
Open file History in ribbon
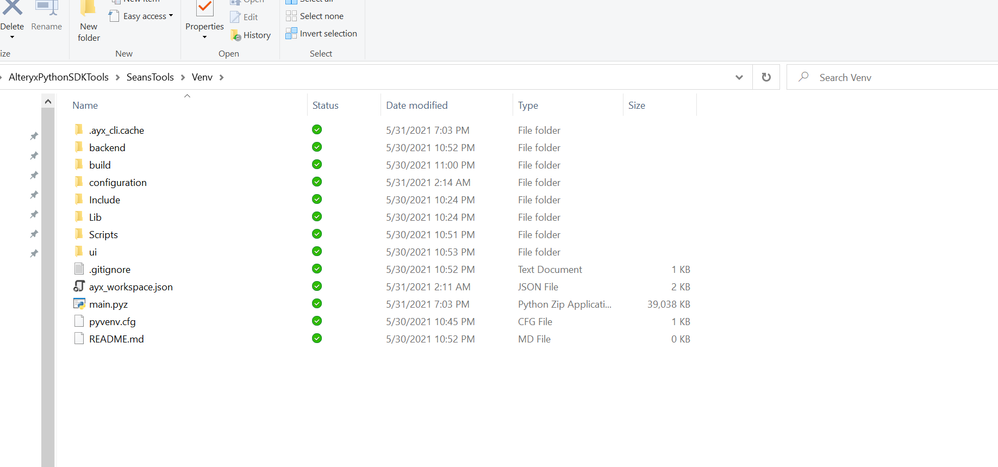(x=250, y=35)
